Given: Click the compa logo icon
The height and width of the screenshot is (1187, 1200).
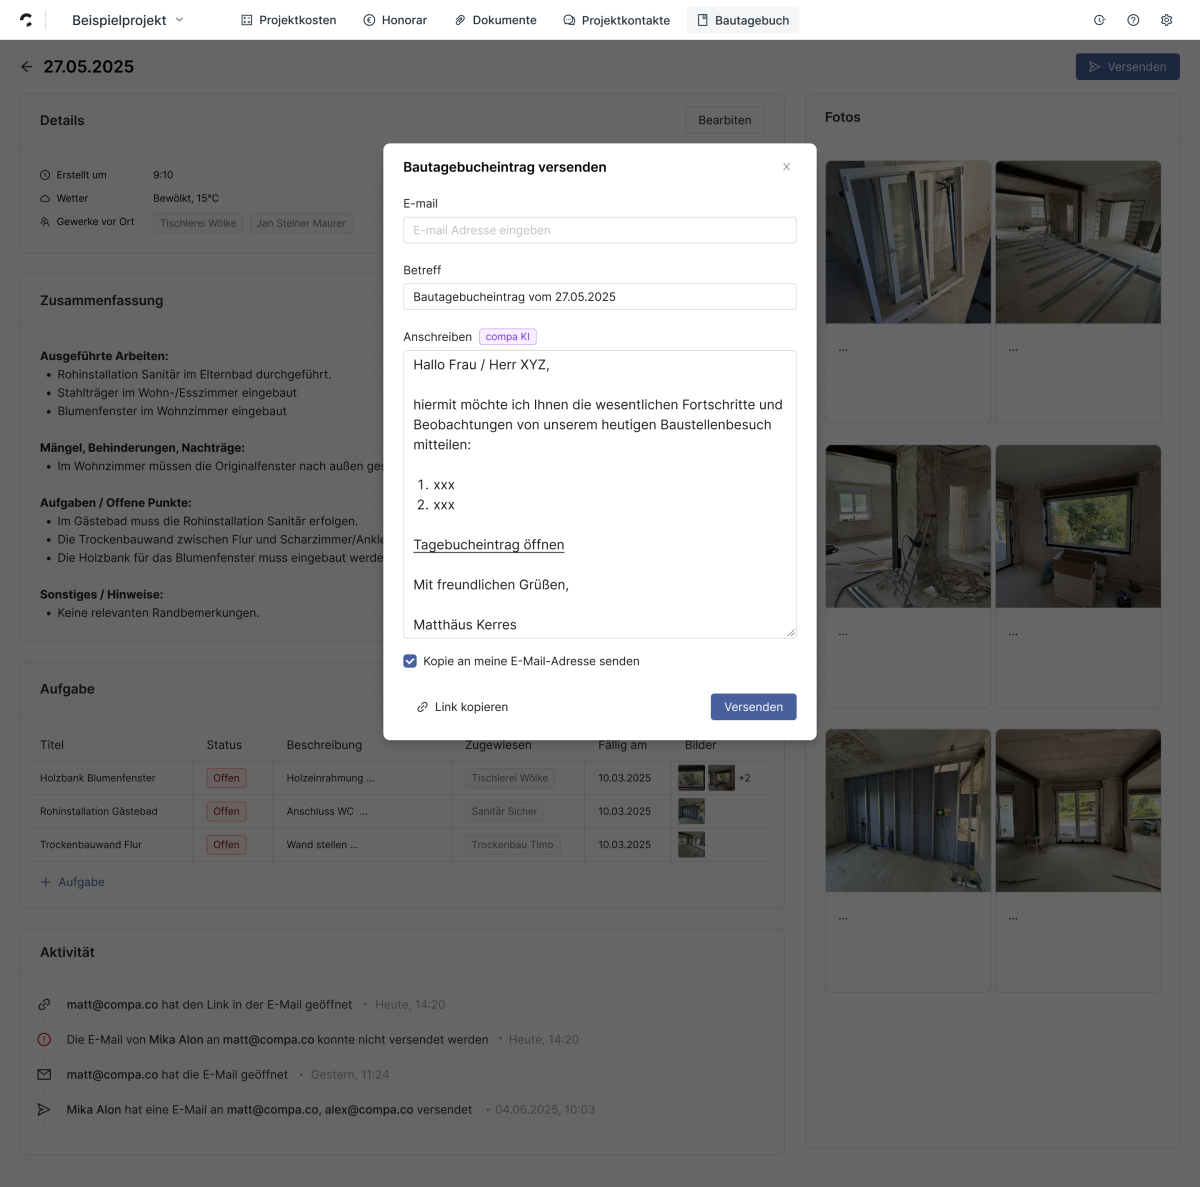Looking at the screenshot, I should point(26,20).
